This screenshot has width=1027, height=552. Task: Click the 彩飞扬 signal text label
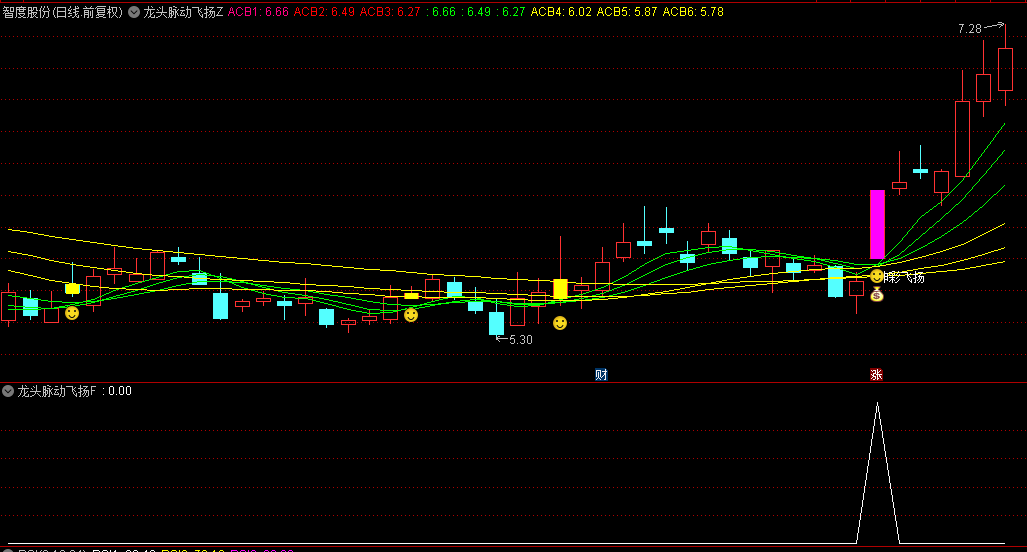point(905,278)
